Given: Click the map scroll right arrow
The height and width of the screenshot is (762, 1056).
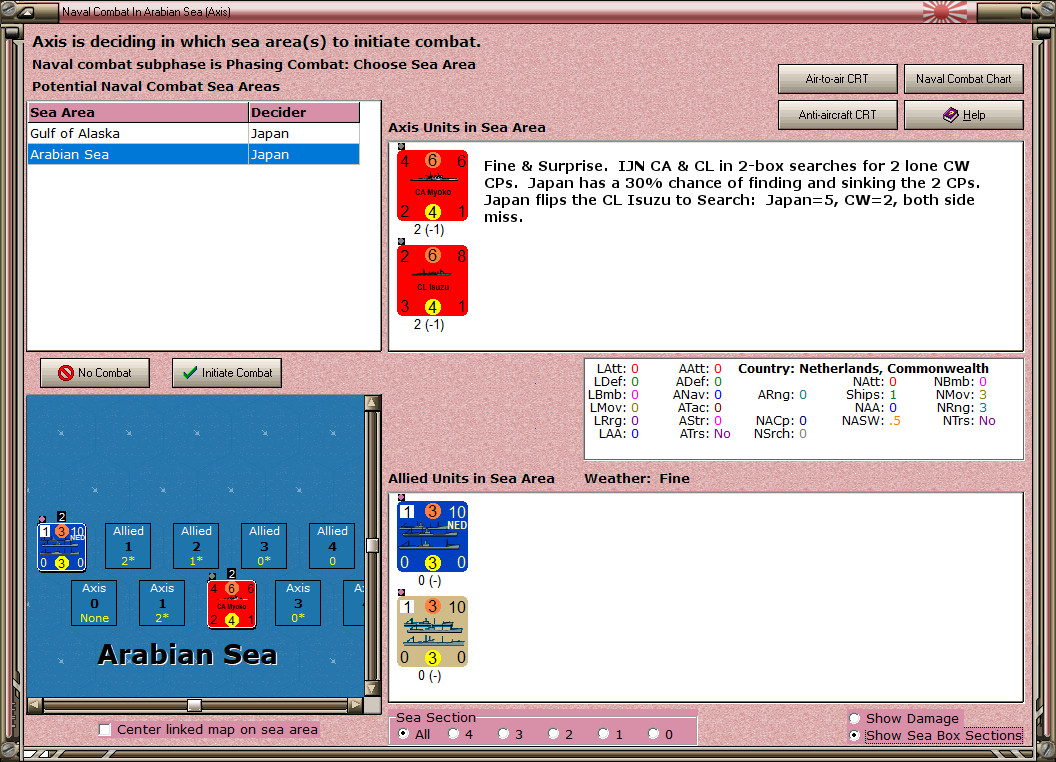Looking at the screenshot, I should tap(355, 705).
